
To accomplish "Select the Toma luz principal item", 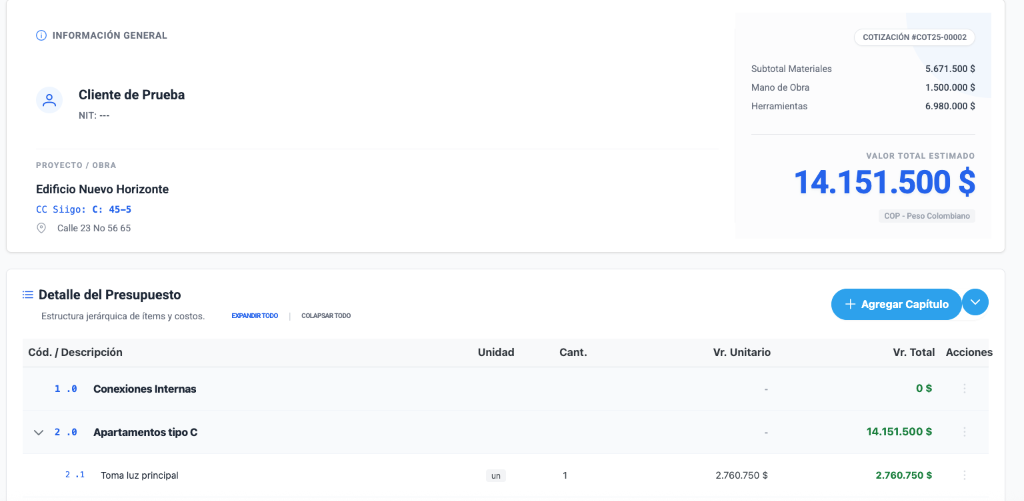I will [139, 476].
